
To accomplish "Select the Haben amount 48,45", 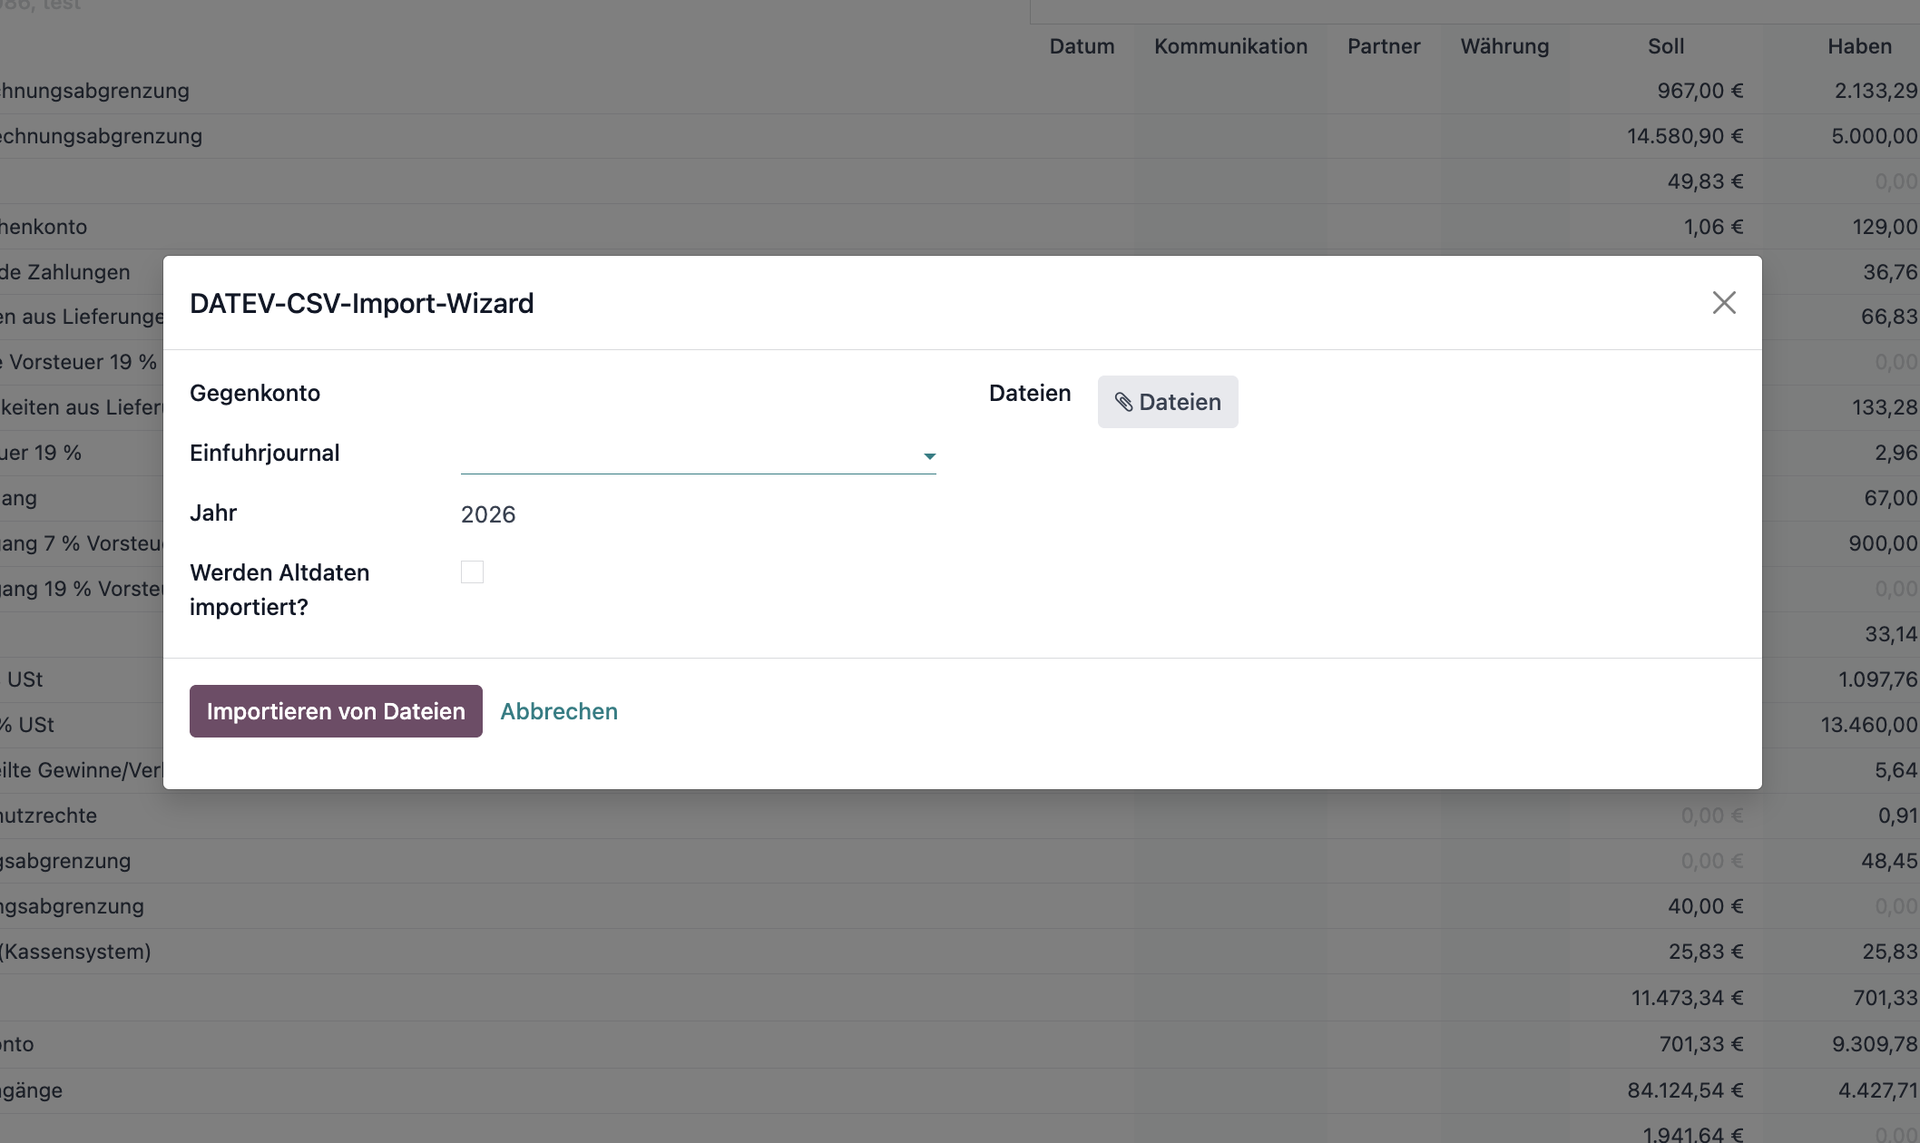I will pos(1889,861).
